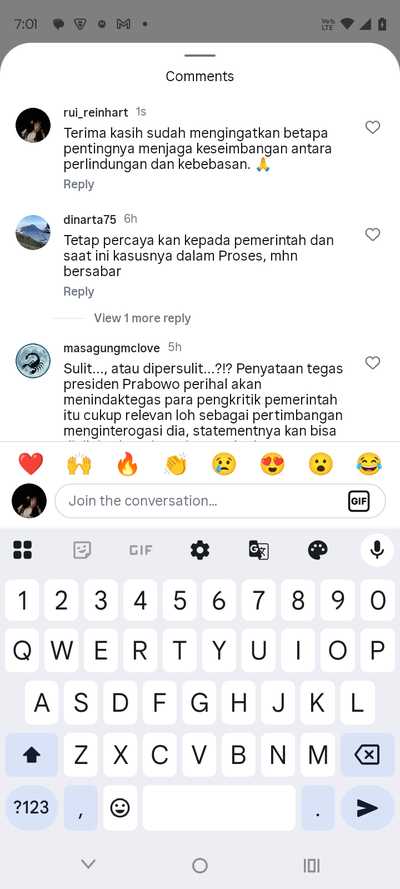Open keyboard translate tool

259,549
